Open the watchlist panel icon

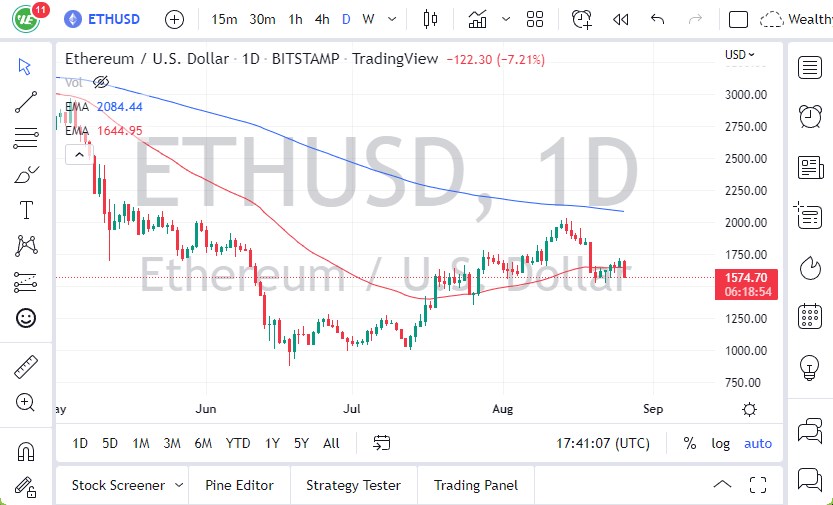tap(810, 67)
